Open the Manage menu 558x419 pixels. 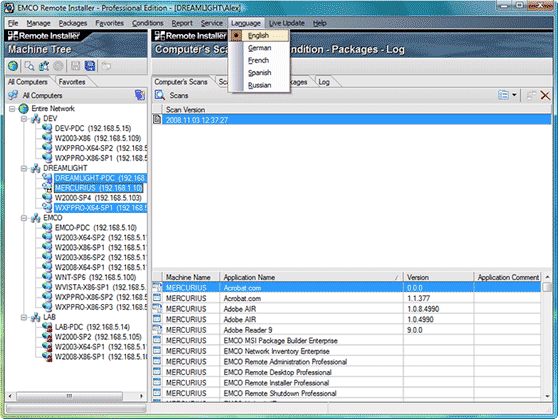point(38,23)
